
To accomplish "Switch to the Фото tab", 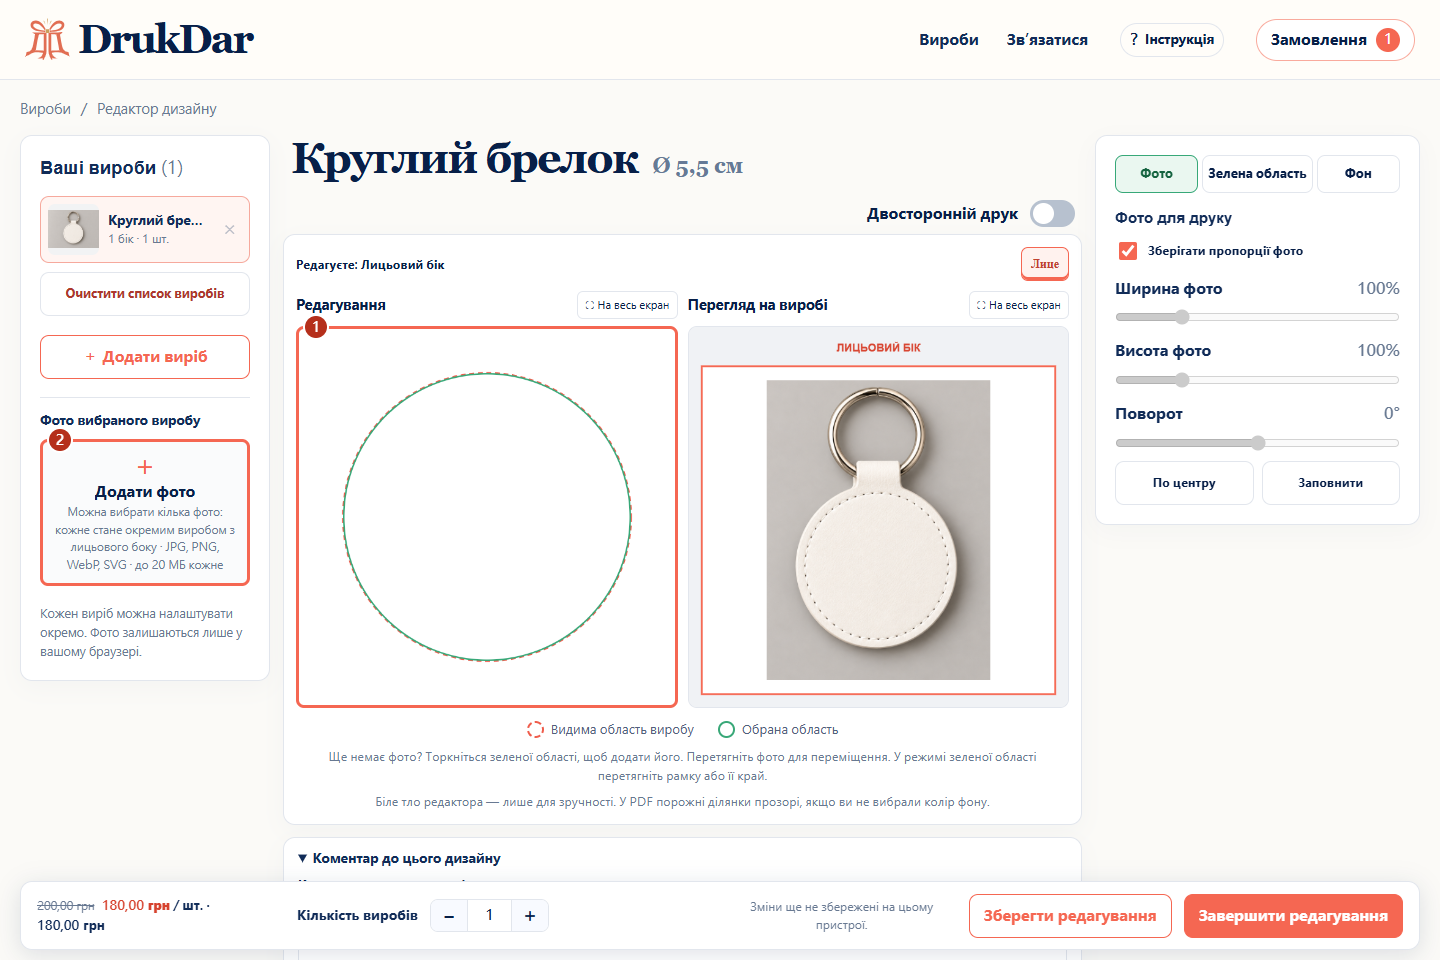I will [1156, 174].
